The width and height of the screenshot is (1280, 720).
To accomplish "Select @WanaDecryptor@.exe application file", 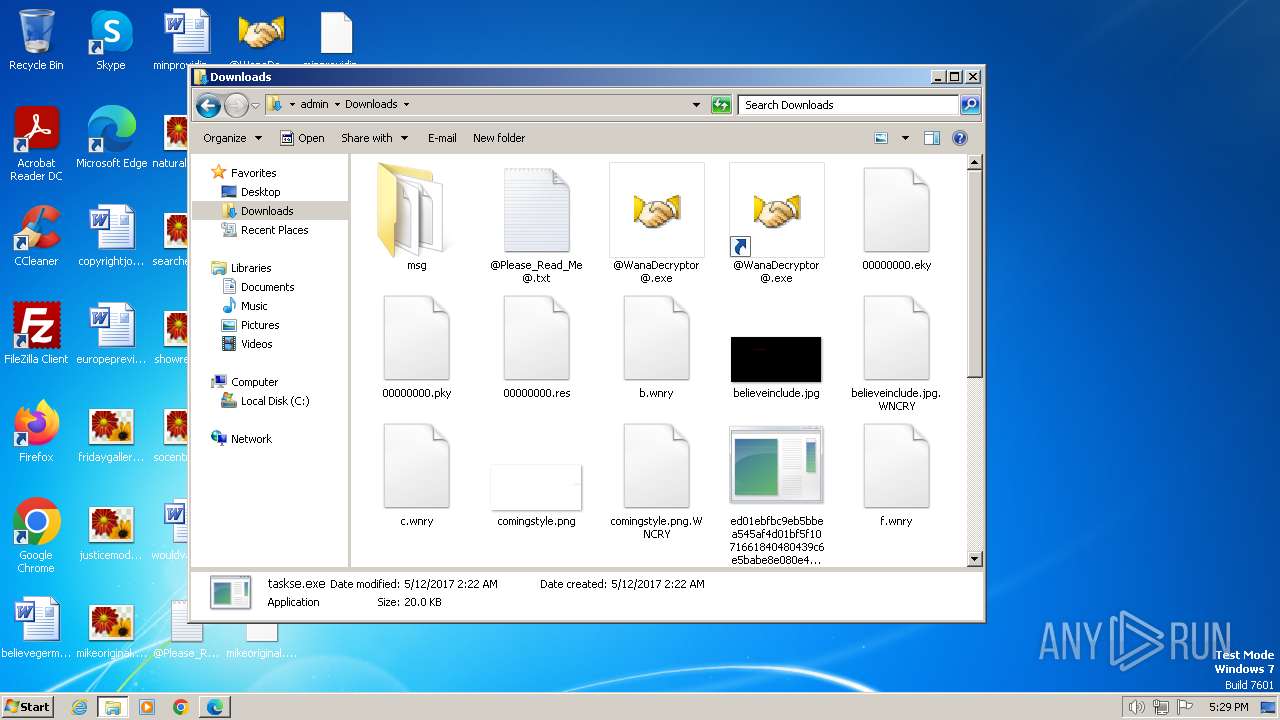I will pyautogui.click(x=656, y=224).
